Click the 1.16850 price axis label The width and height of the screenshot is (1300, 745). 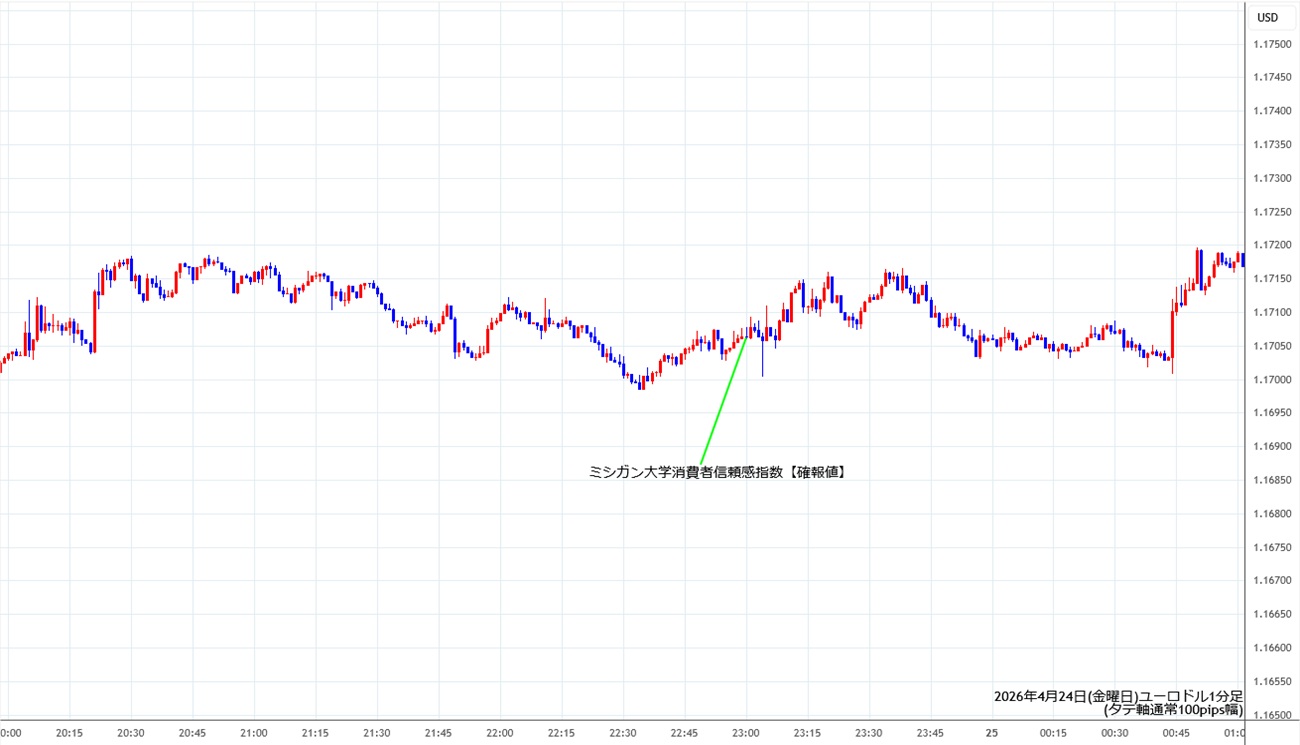1273,480
